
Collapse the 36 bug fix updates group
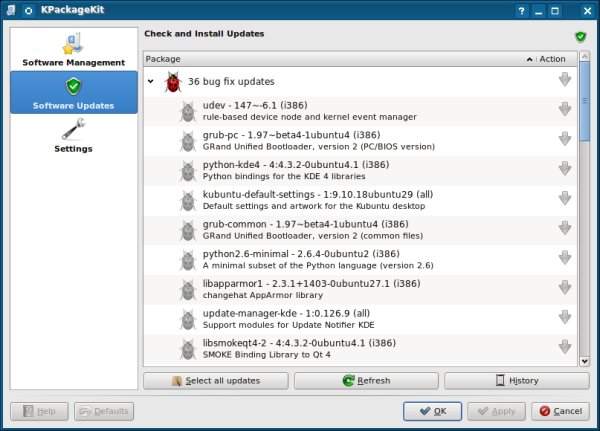click(x=150, y=81)
